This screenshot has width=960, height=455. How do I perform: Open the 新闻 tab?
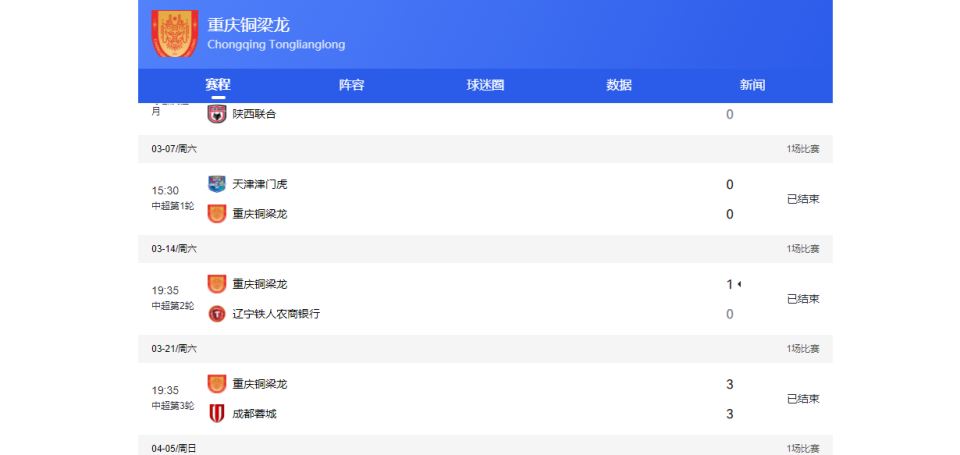point(752,85)
